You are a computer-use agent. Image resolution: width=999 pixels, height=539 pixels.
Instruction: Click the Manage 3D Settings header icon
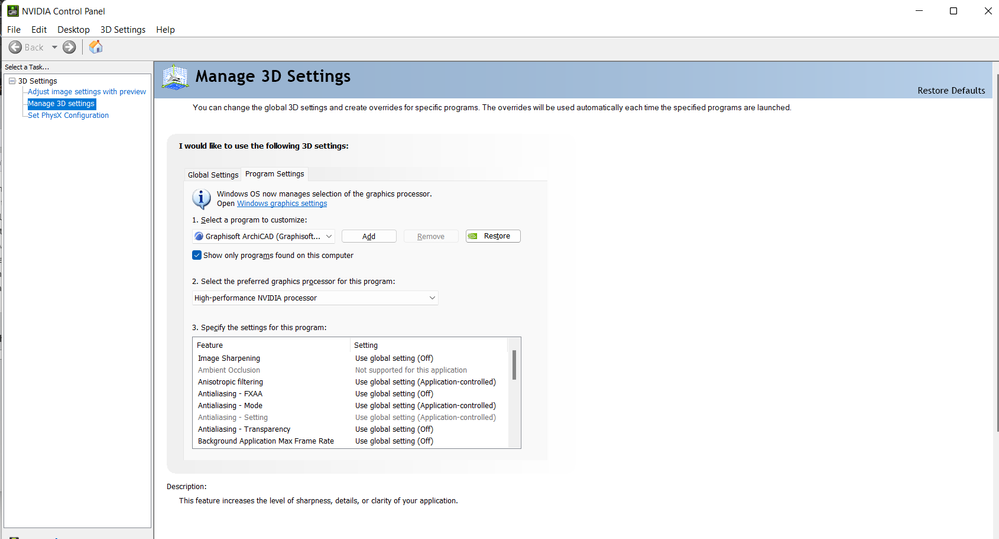tap(175, 78)
